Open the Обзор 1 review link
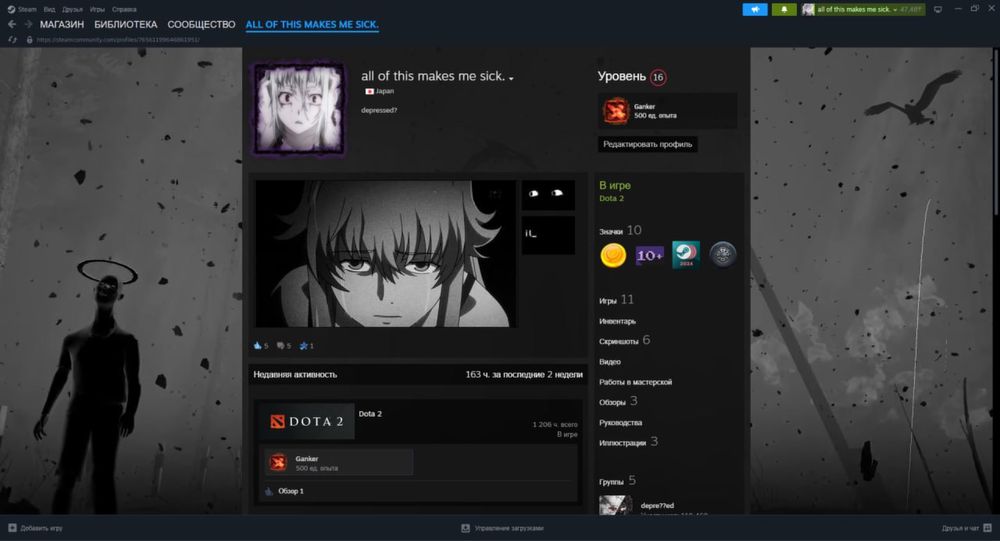Image resolution: width=1000 pixels, height=541 pixels. pos(291,491)
